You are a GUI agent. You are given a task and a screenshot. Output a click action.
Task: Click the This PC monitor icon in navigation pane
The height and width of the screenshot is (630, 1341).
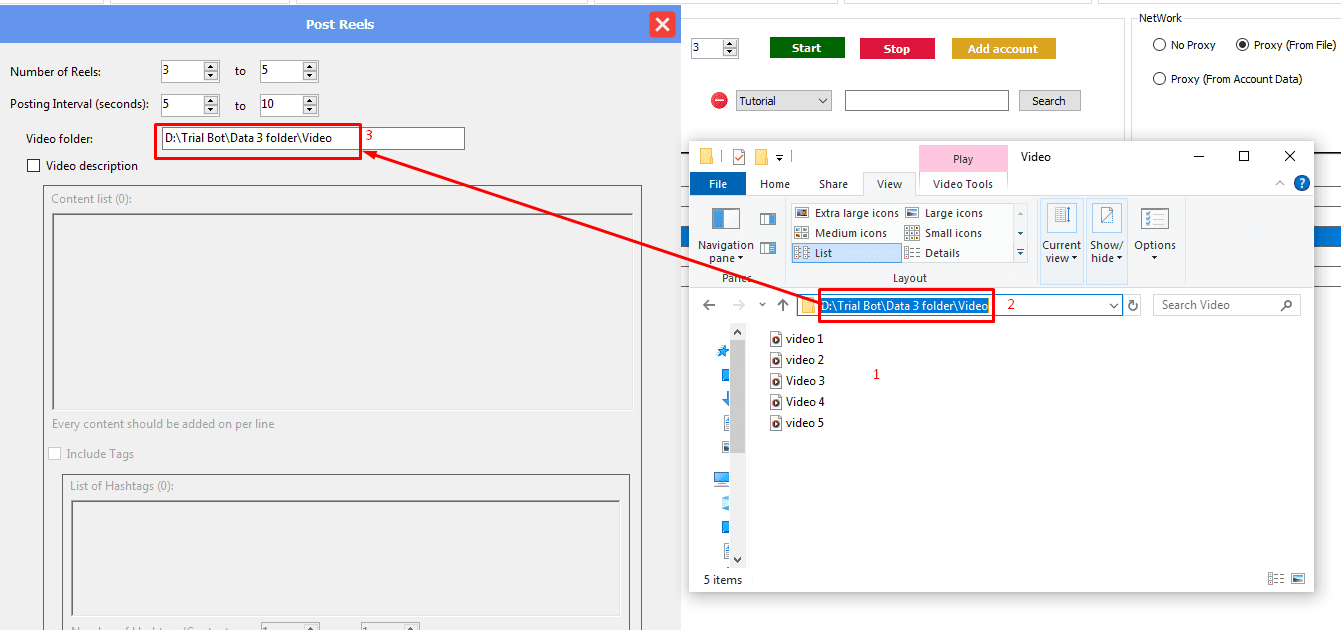tap(722, 479)
